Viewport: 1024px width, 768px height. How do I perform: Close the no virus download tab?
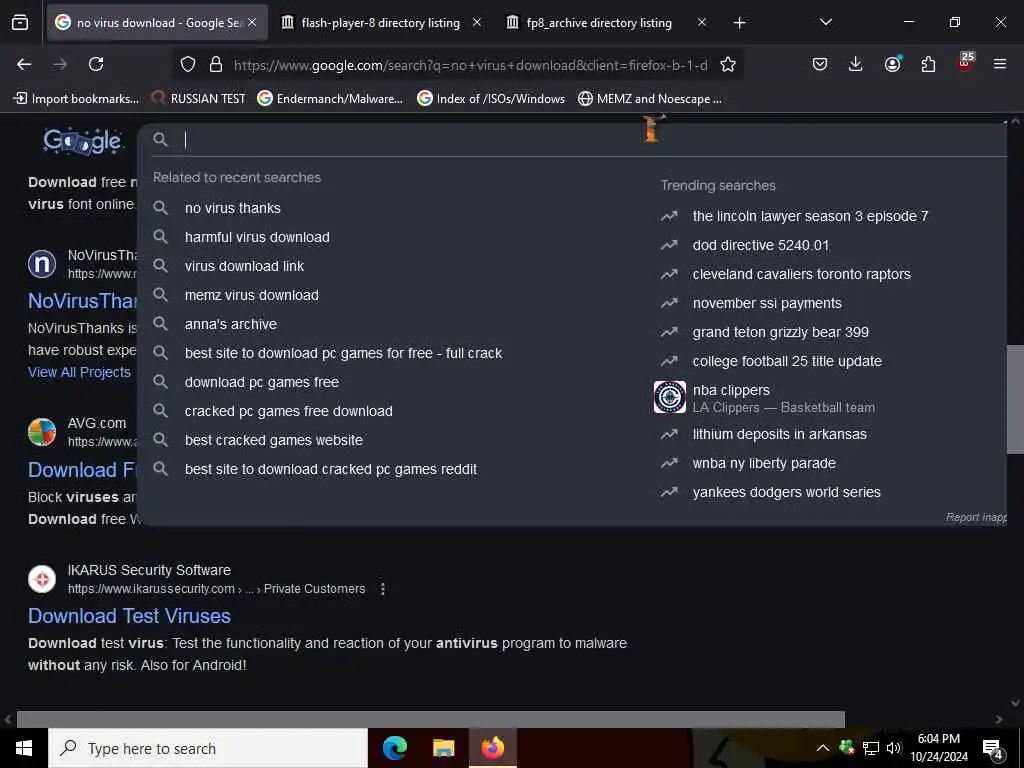click(x=252, y=22)
